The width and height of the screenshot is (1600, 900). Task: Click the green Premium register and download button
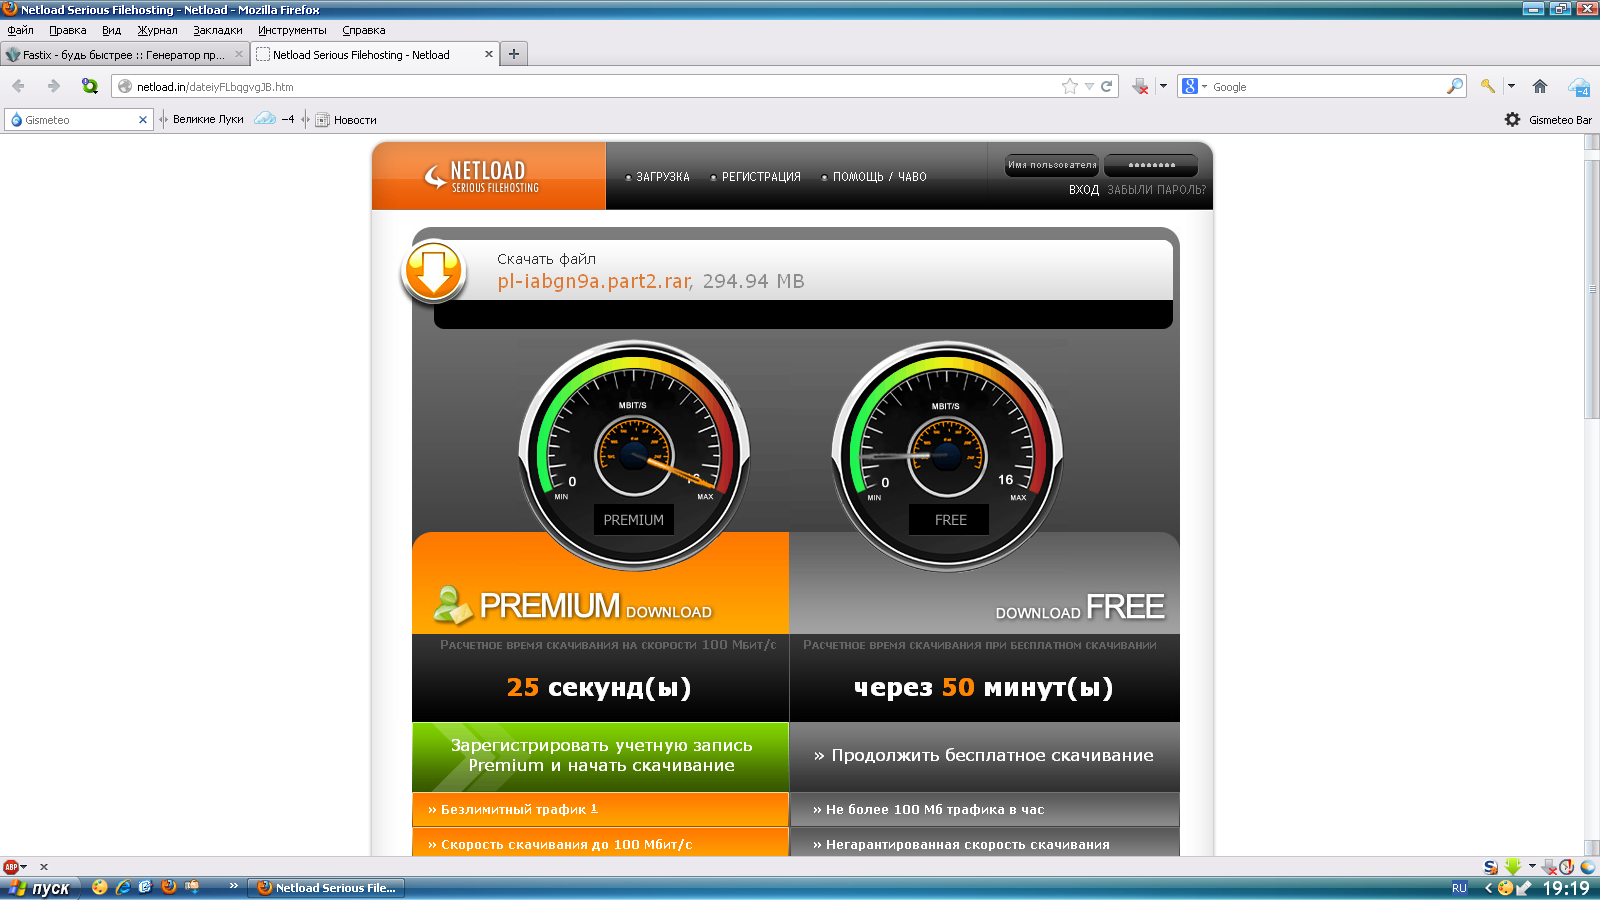(x=600, y=756)
